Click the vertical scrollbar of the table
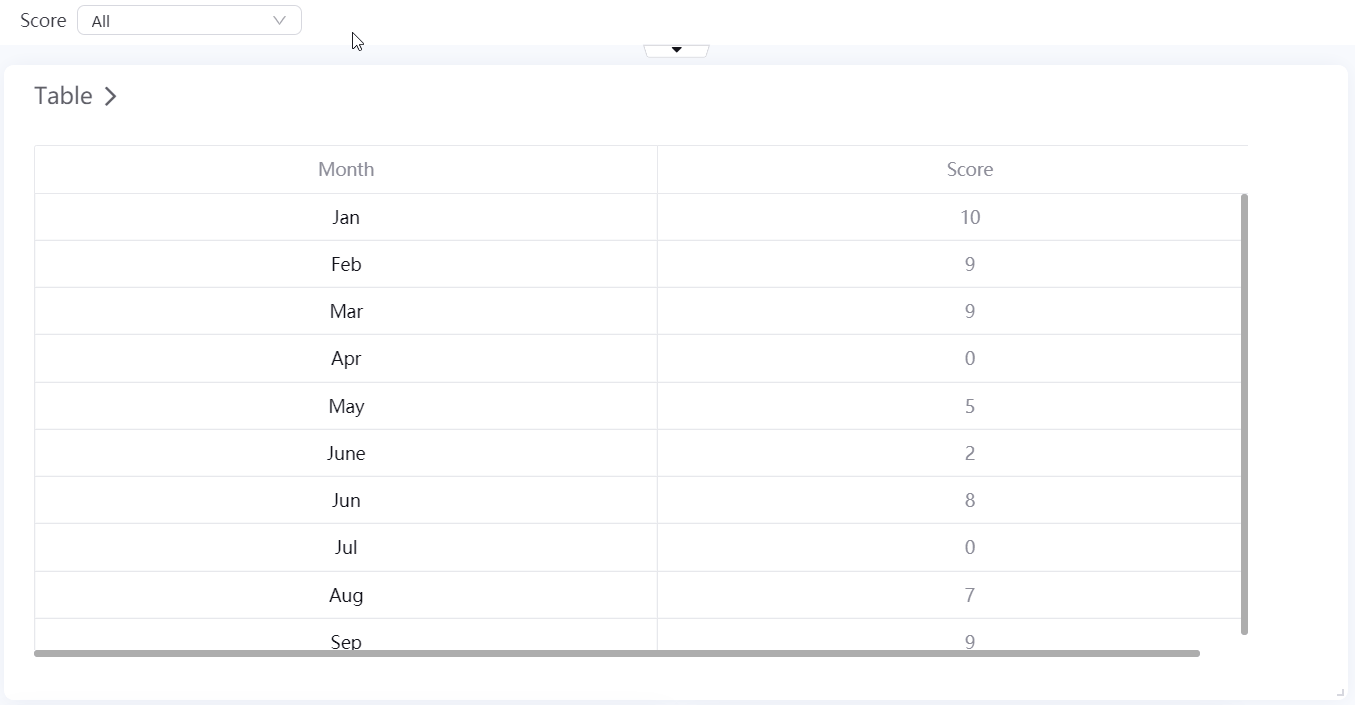 click(1244, 413)
